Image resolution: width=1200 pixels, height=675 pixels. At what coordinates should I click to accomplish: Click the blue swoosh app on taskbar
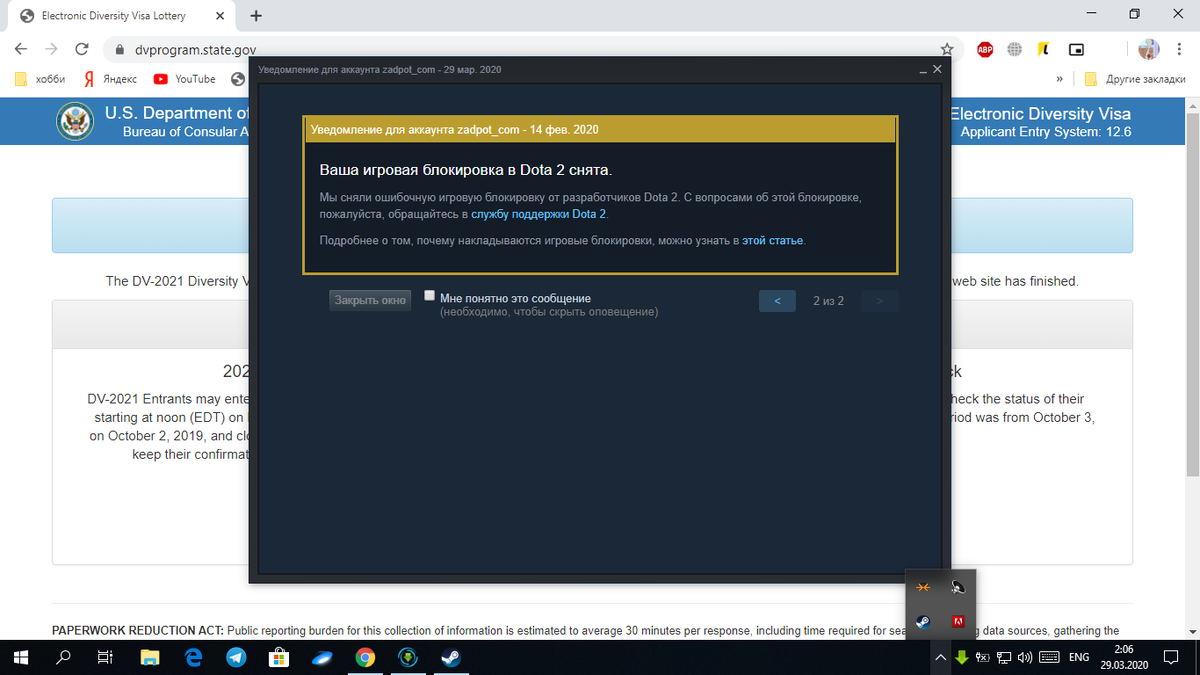pyautogui.click(x=322, y=657)
